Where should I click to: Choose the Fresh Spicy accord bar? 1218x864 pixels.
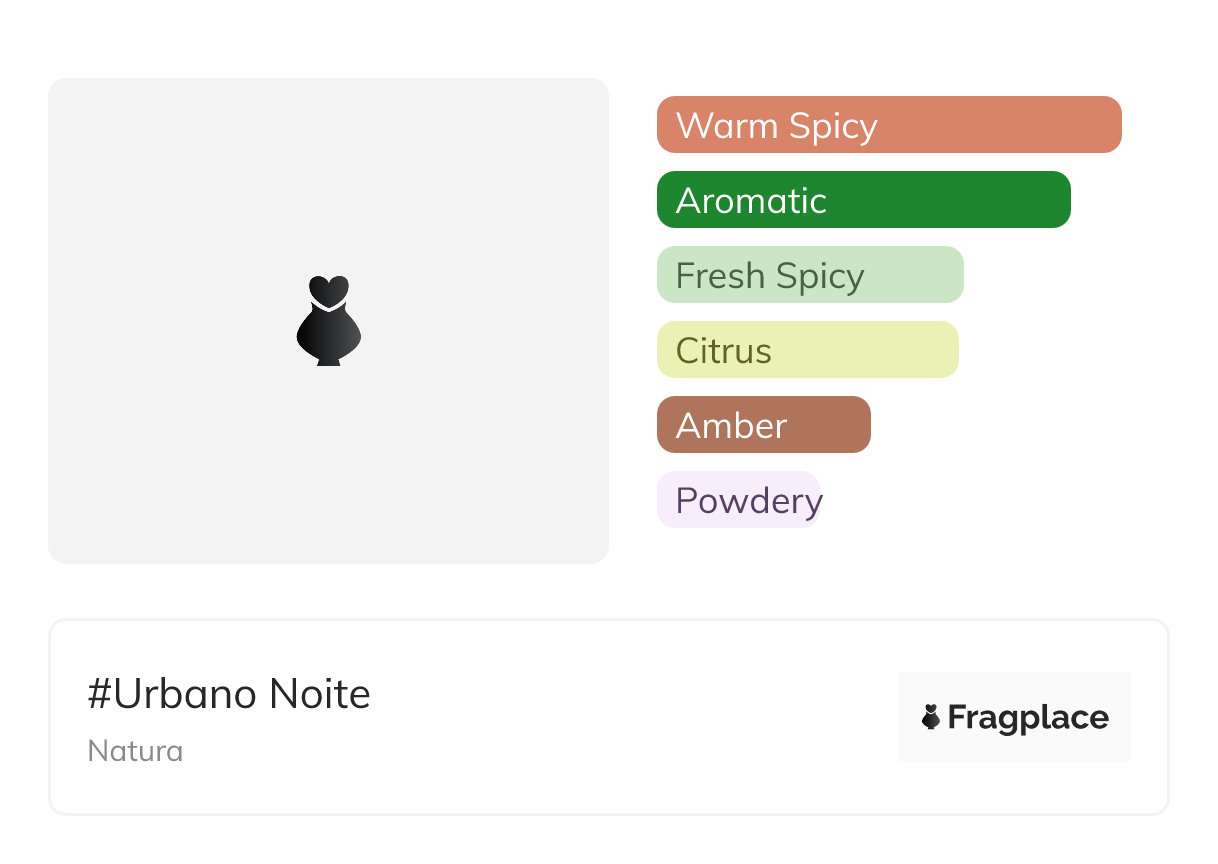810,275
